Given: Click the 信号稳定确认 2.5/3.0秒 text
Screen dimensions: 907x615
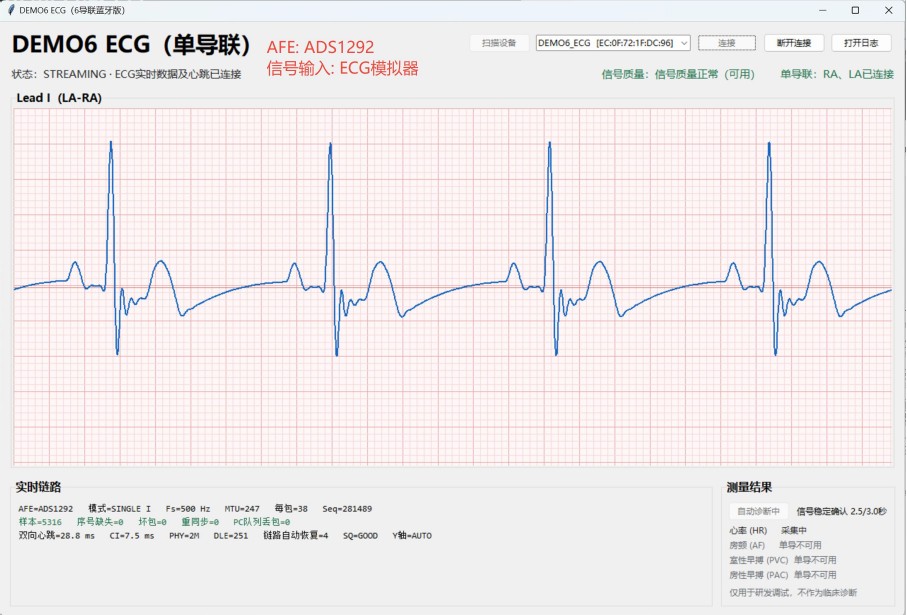Looking at the screenshot, I should point(842,511).
